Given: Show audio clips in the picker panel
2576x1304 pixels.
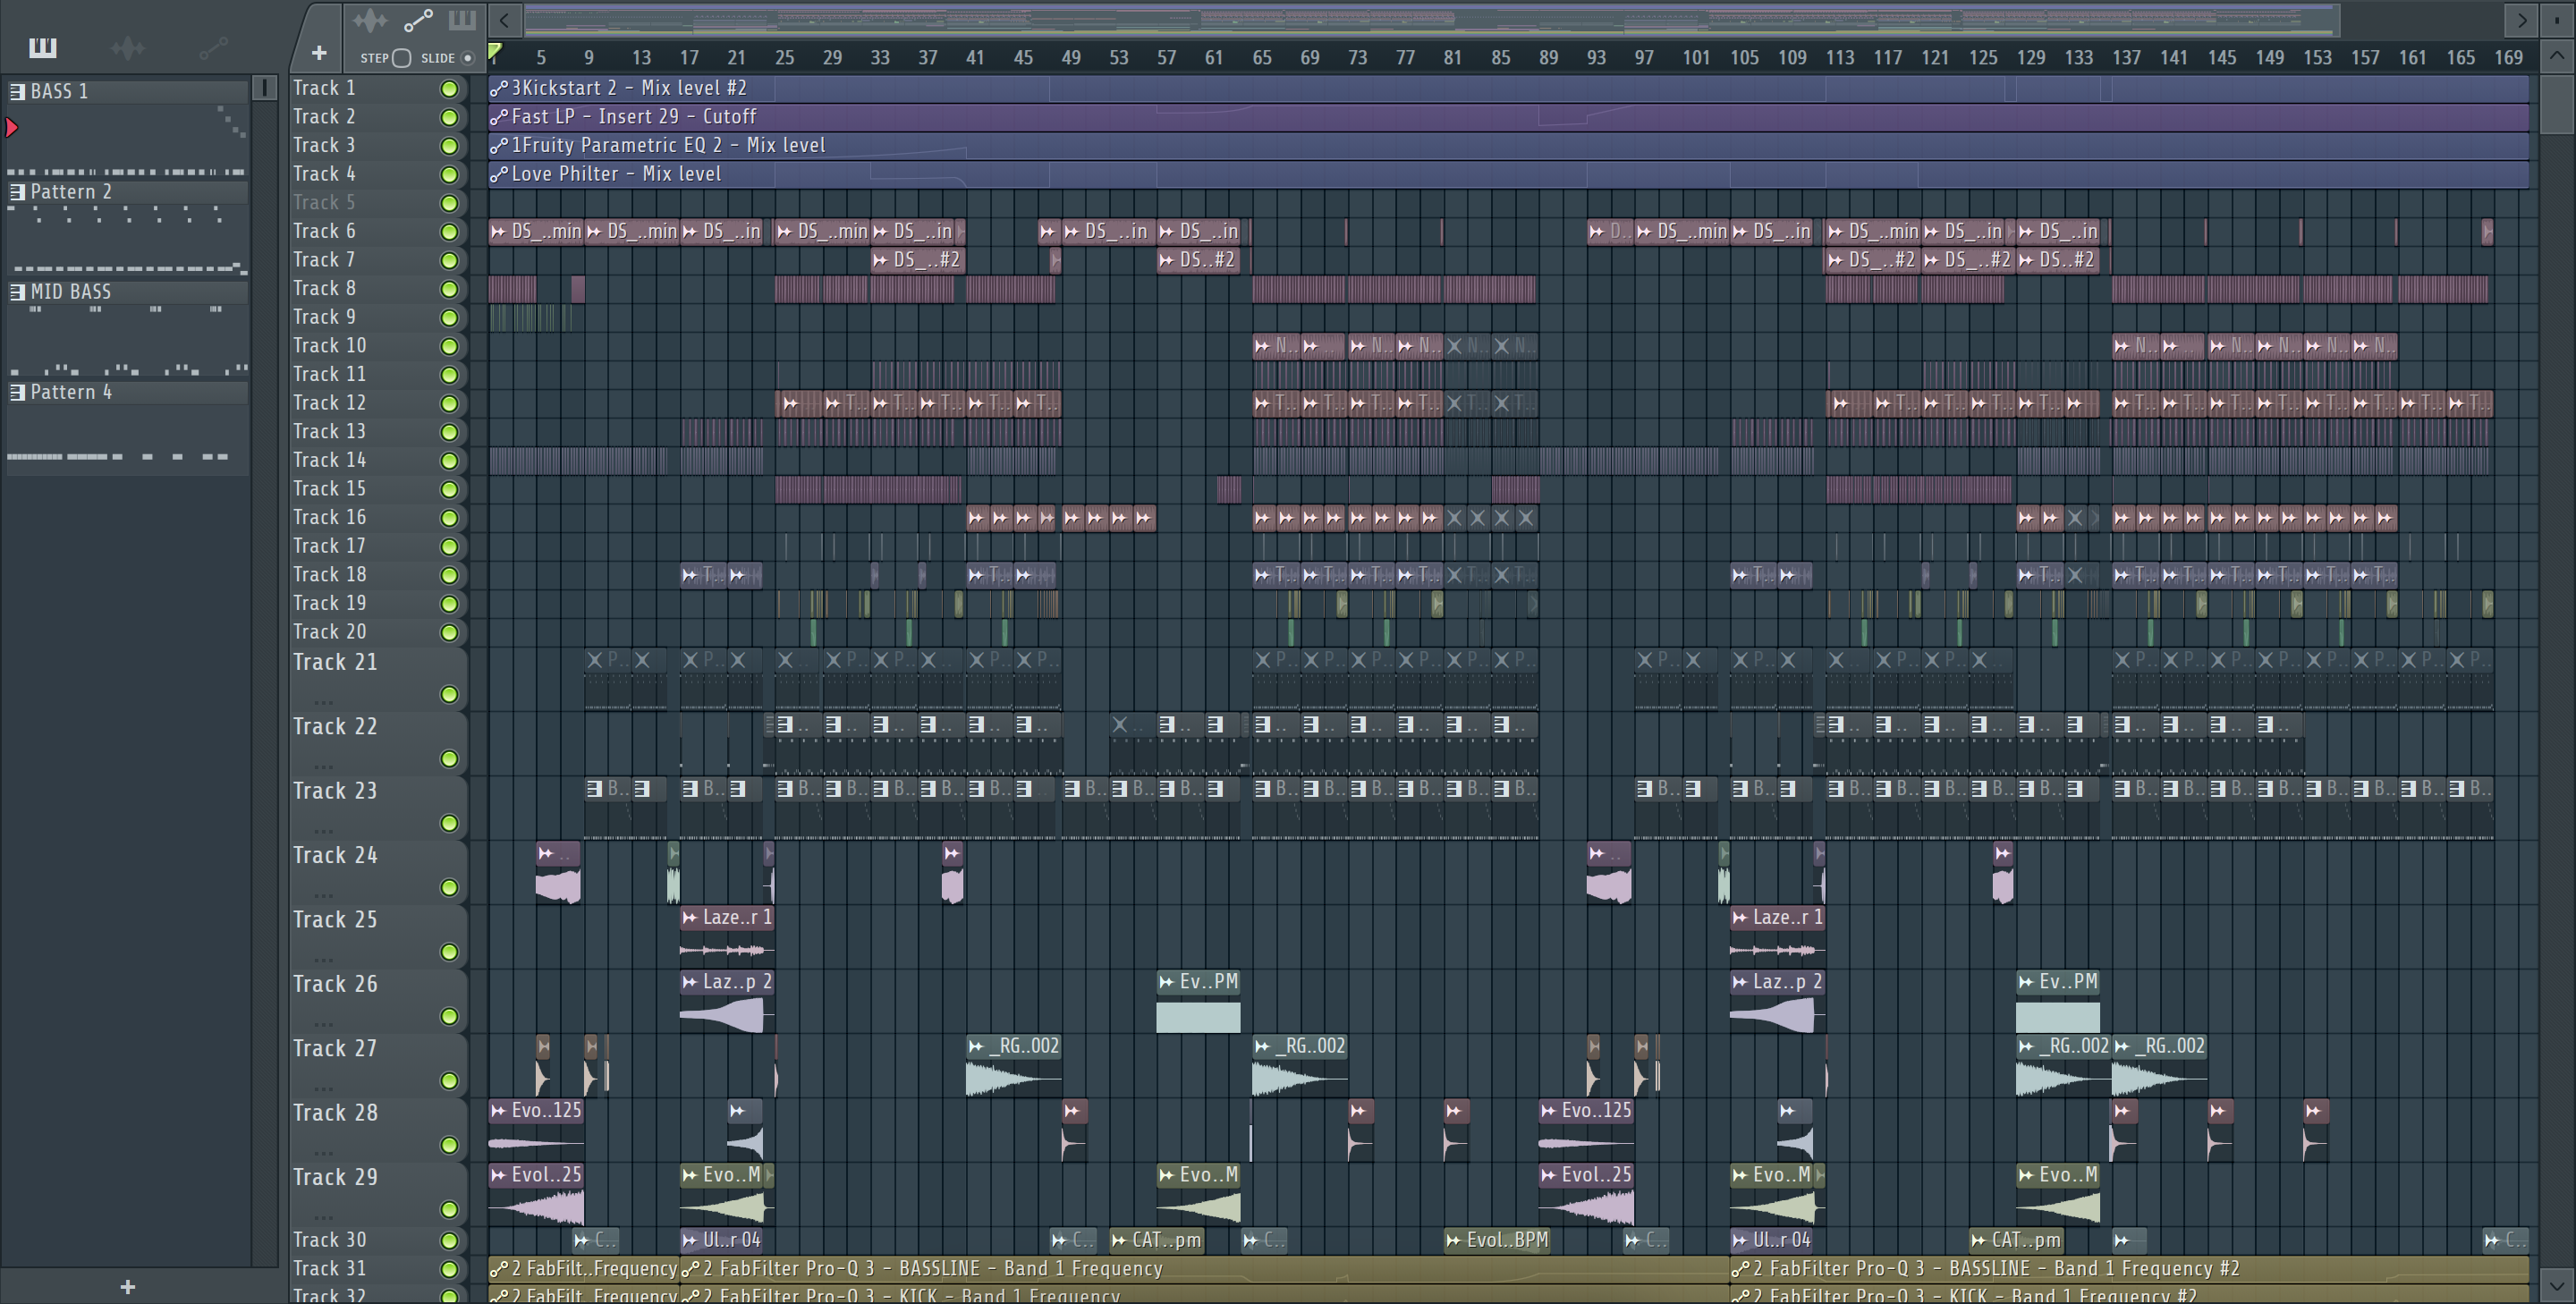Looking at the screenshot, I should [128, 47].
